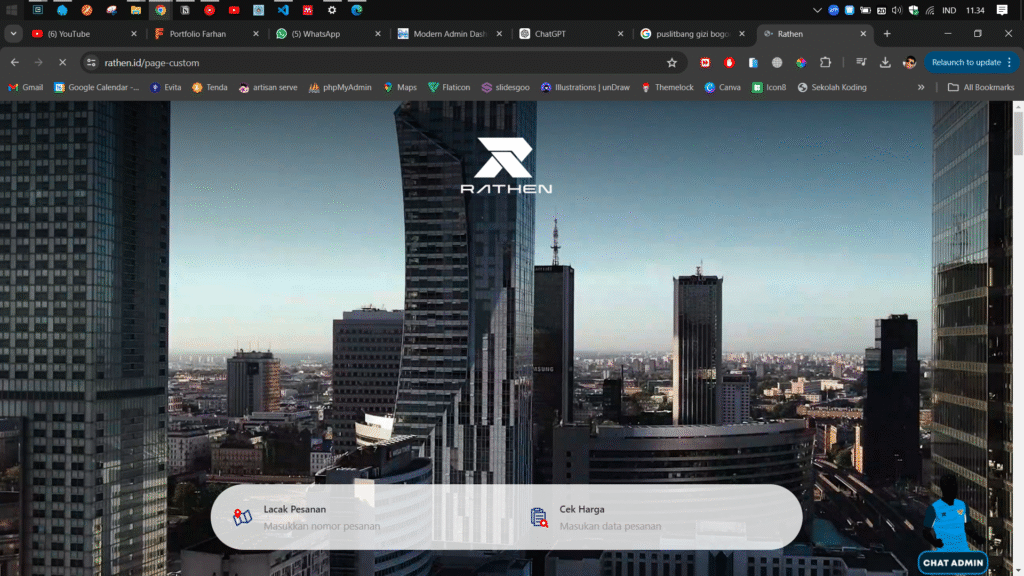Image resolution: width=1024 pixels, height=576 pixels.
Task: Click the Lacak Pesanan map icon
Action: pyautogui.click(x=242, y=517)
